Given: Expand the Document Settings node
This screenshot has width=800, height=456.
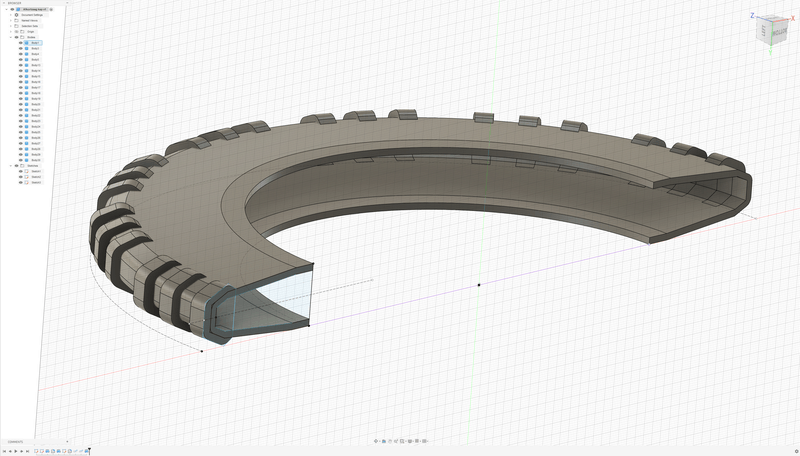Looking at the screenshot, I should (11, 15).
